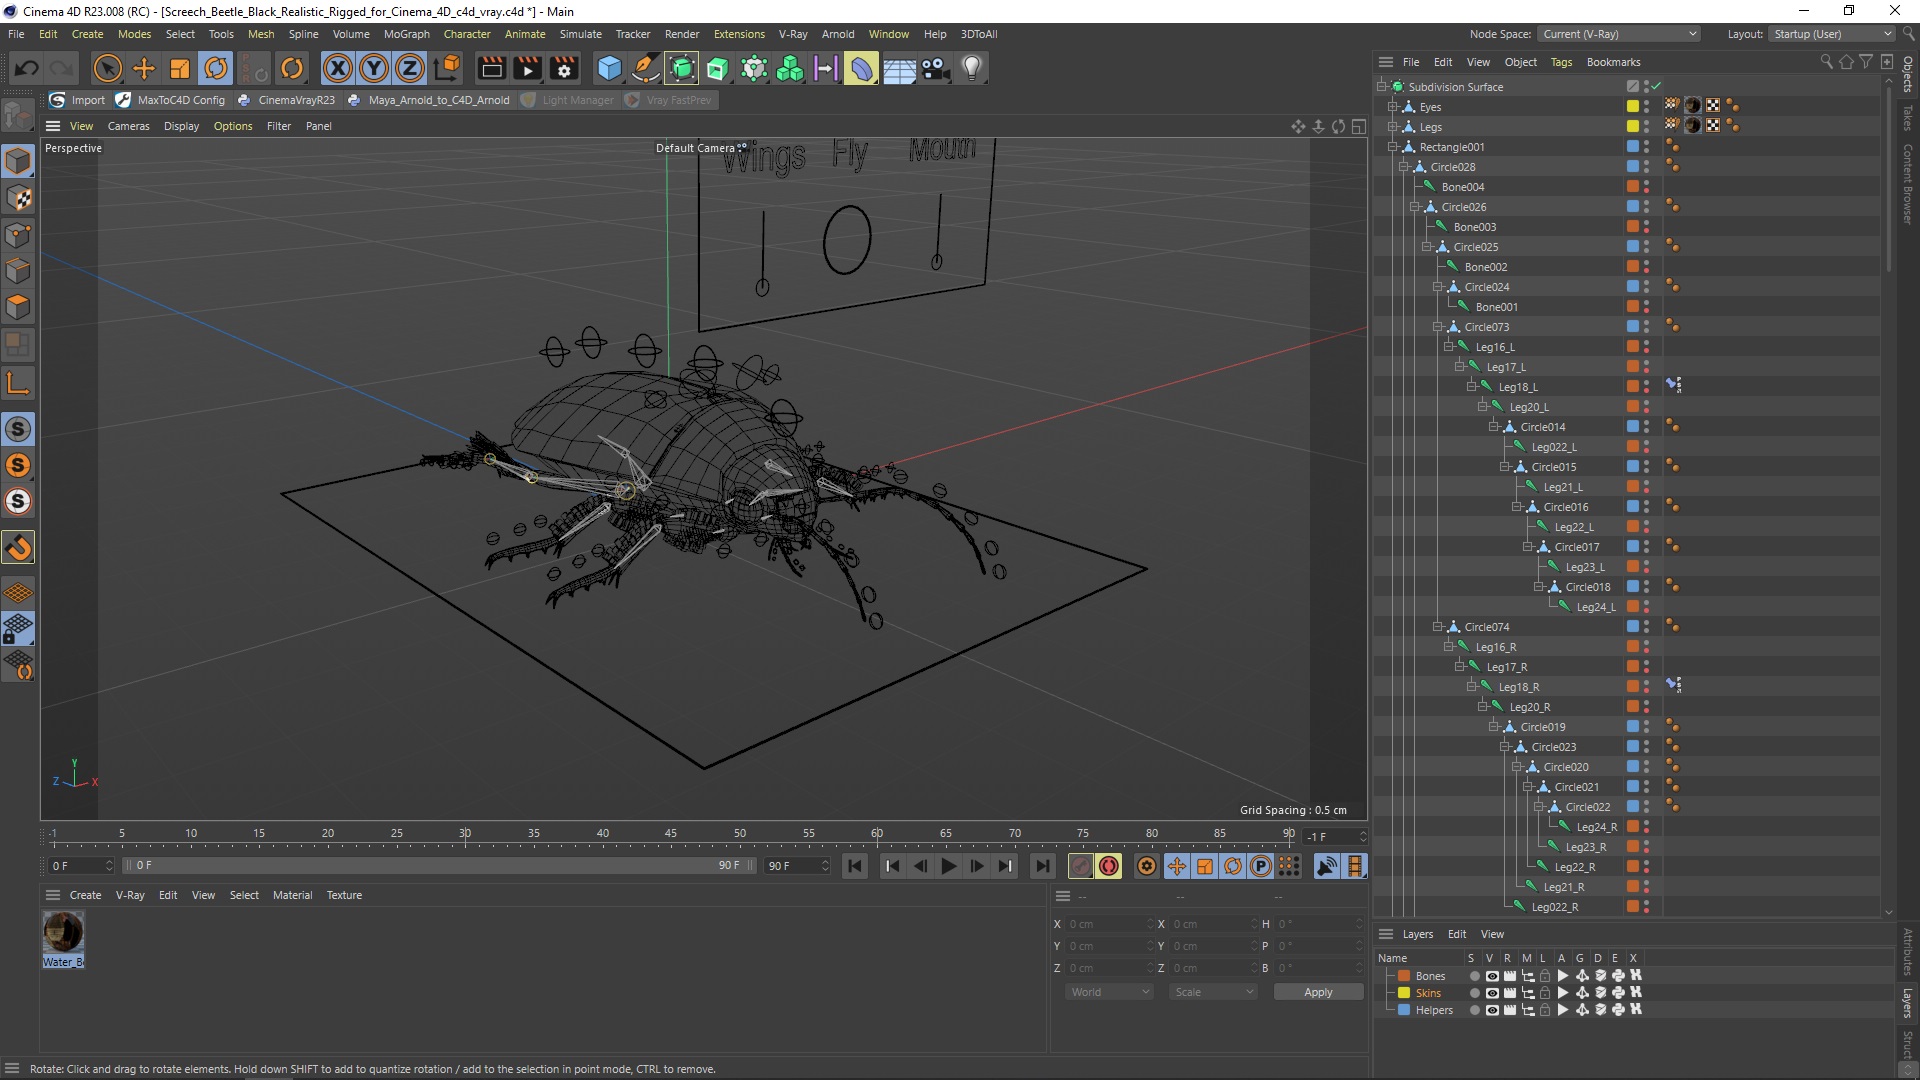Viewport: 1920px width, 1080px height.
Task: Toggle Z axis lock
Action: tap(410, 68)
